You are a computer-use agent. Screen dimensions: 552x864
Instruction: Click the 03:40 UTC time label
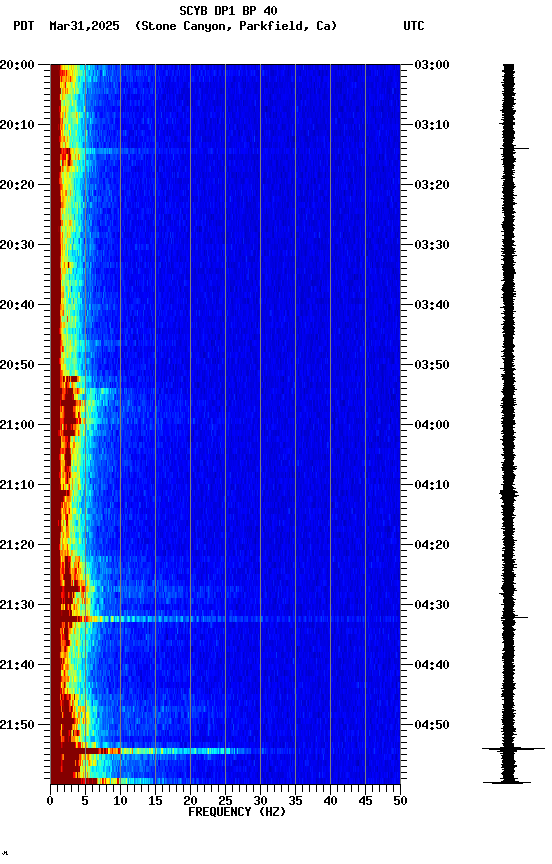[x=432, y=305]
